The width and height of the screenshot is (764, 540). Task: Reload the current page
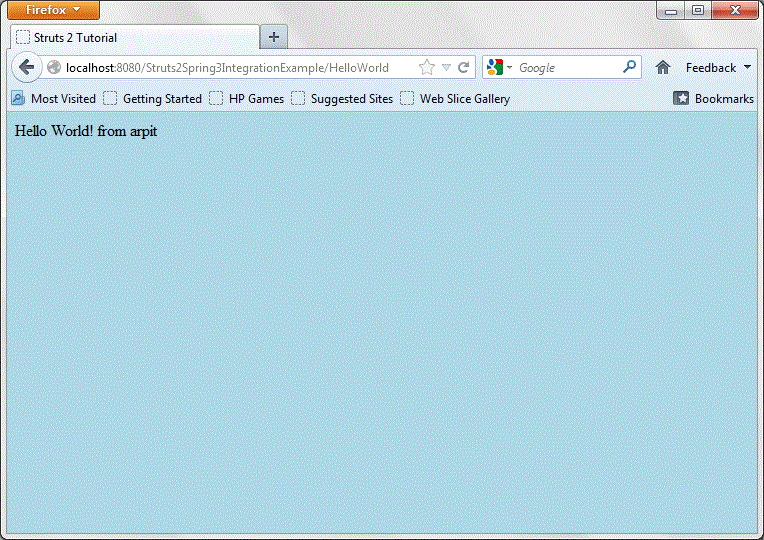click(463, 67)
